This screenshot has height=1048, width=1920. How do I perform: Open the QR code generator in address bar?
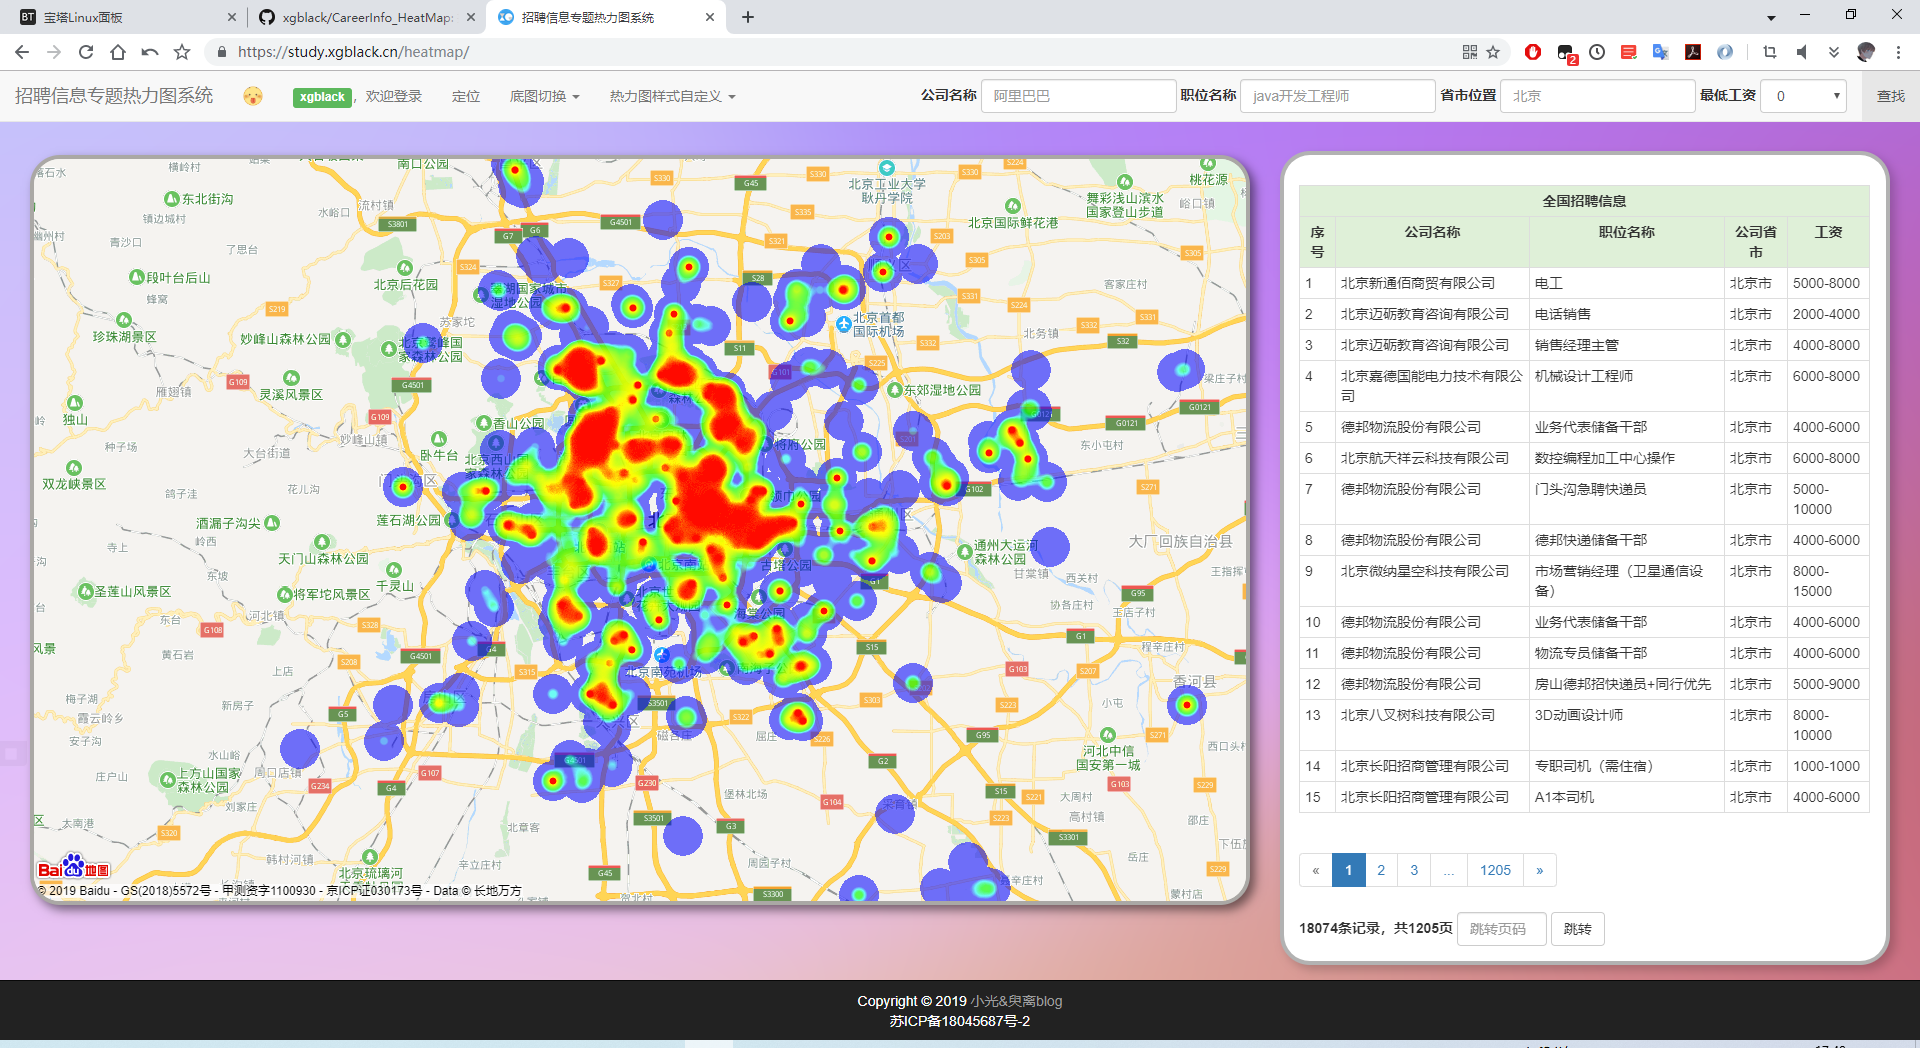click(x=1470, y=52)
